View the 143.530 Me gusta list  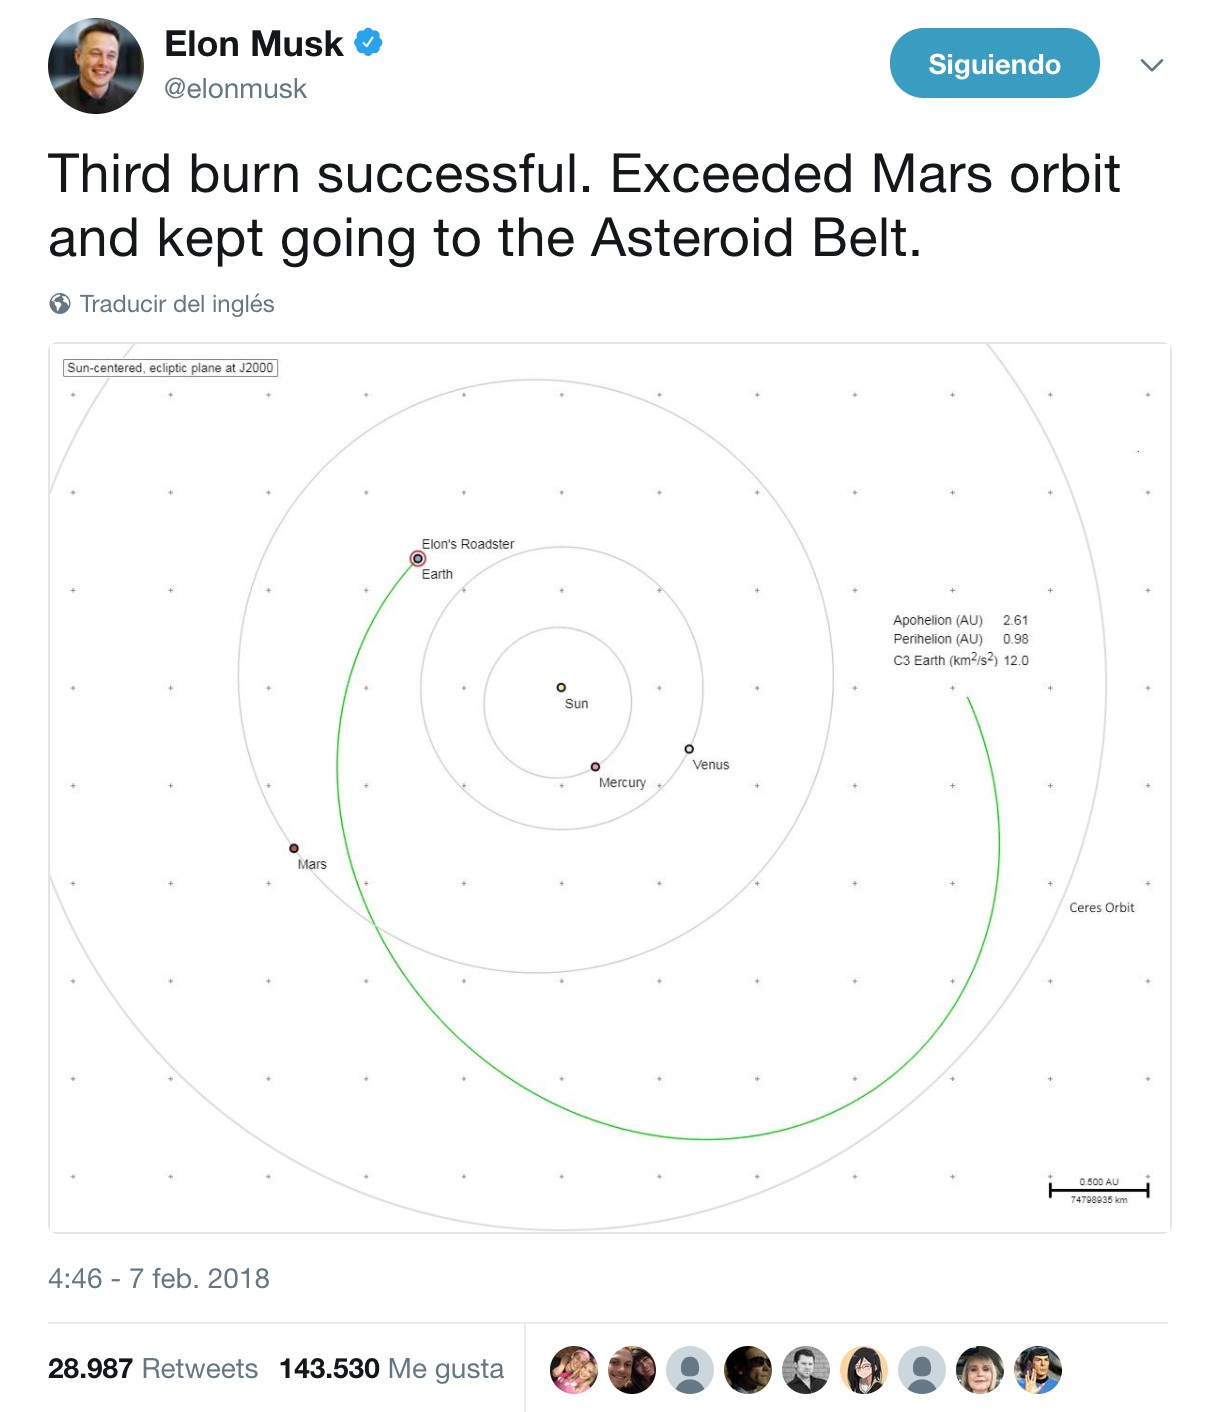[x=391, y=1368]
